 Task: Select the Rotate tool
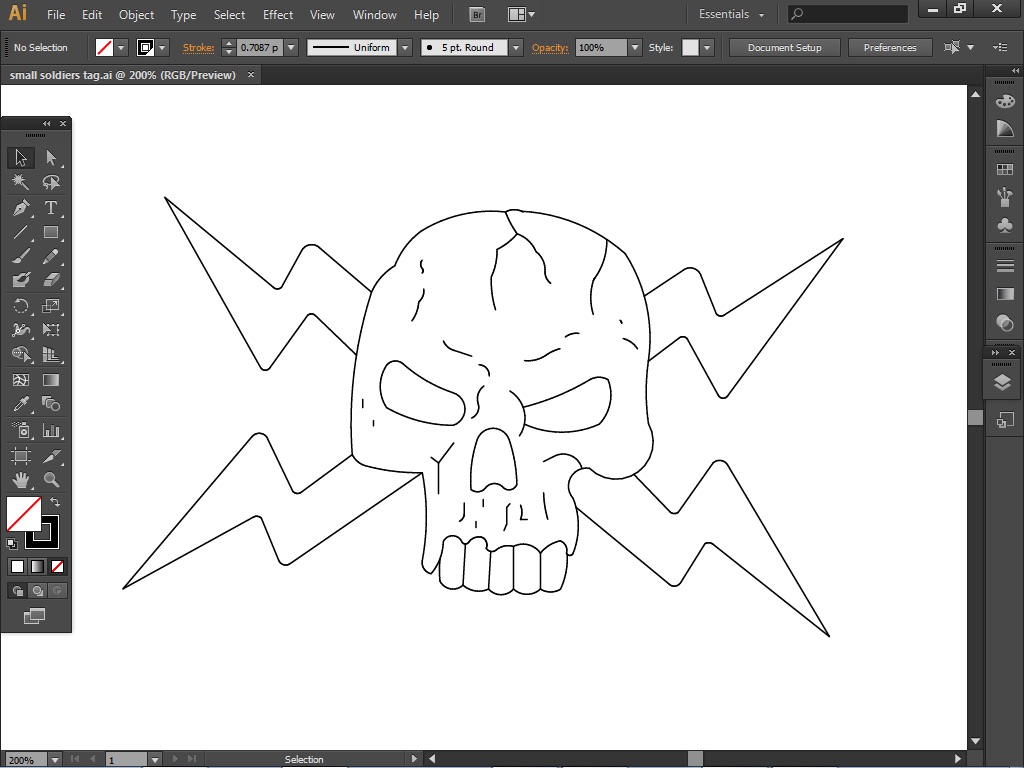click(20, 306)
